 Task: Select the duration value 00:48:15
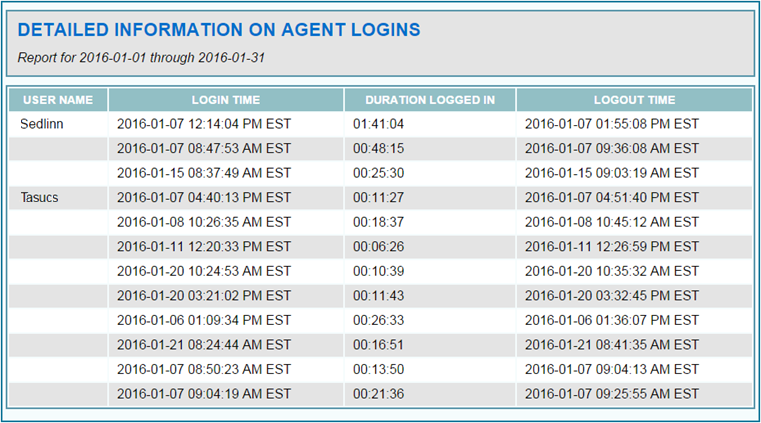pos(378,148)
